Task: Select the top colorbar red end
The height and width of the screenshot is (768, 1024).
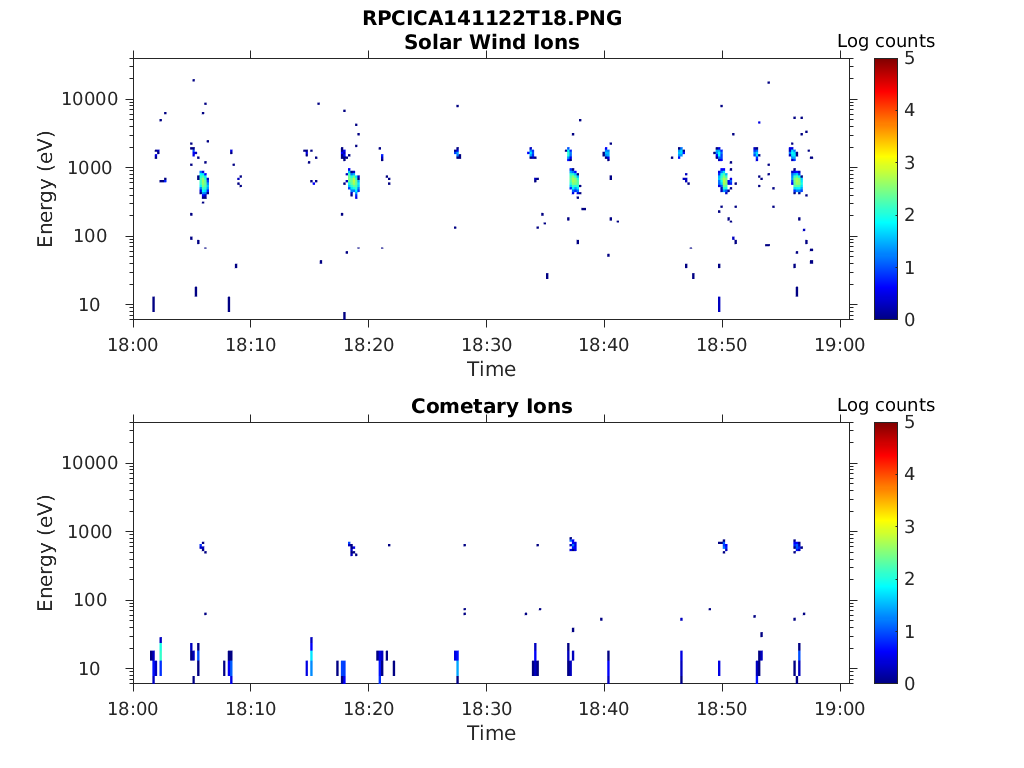Action: point(886,63)
